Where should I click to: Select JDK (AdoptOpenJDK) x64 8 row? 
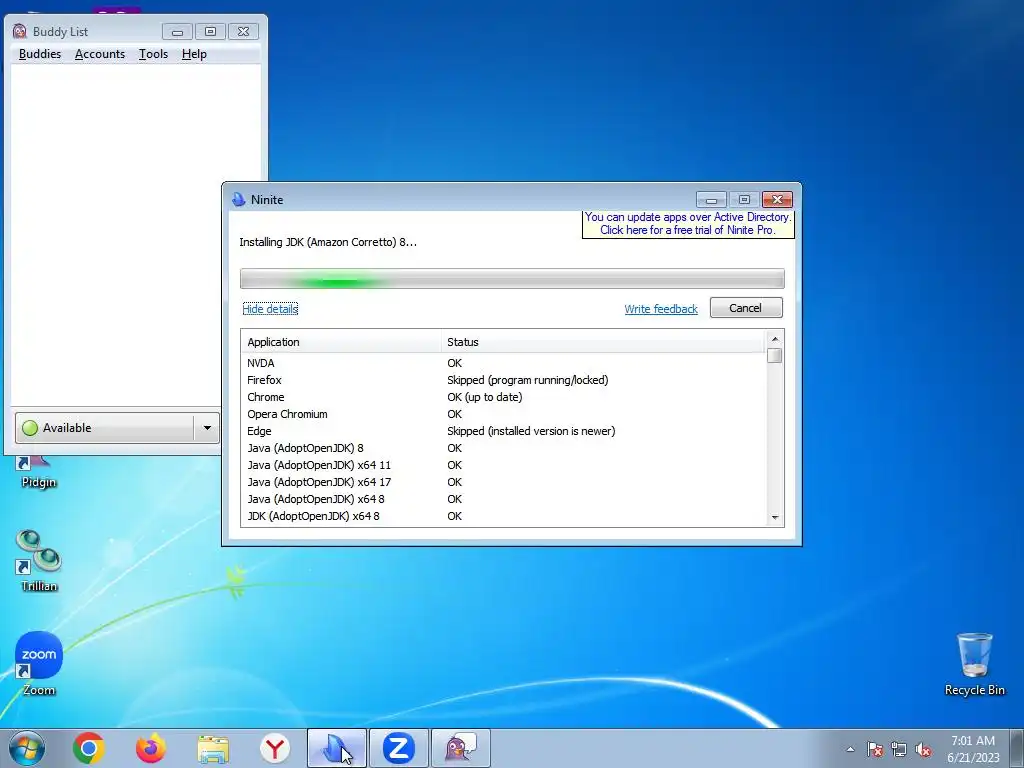tap(503, 516)
